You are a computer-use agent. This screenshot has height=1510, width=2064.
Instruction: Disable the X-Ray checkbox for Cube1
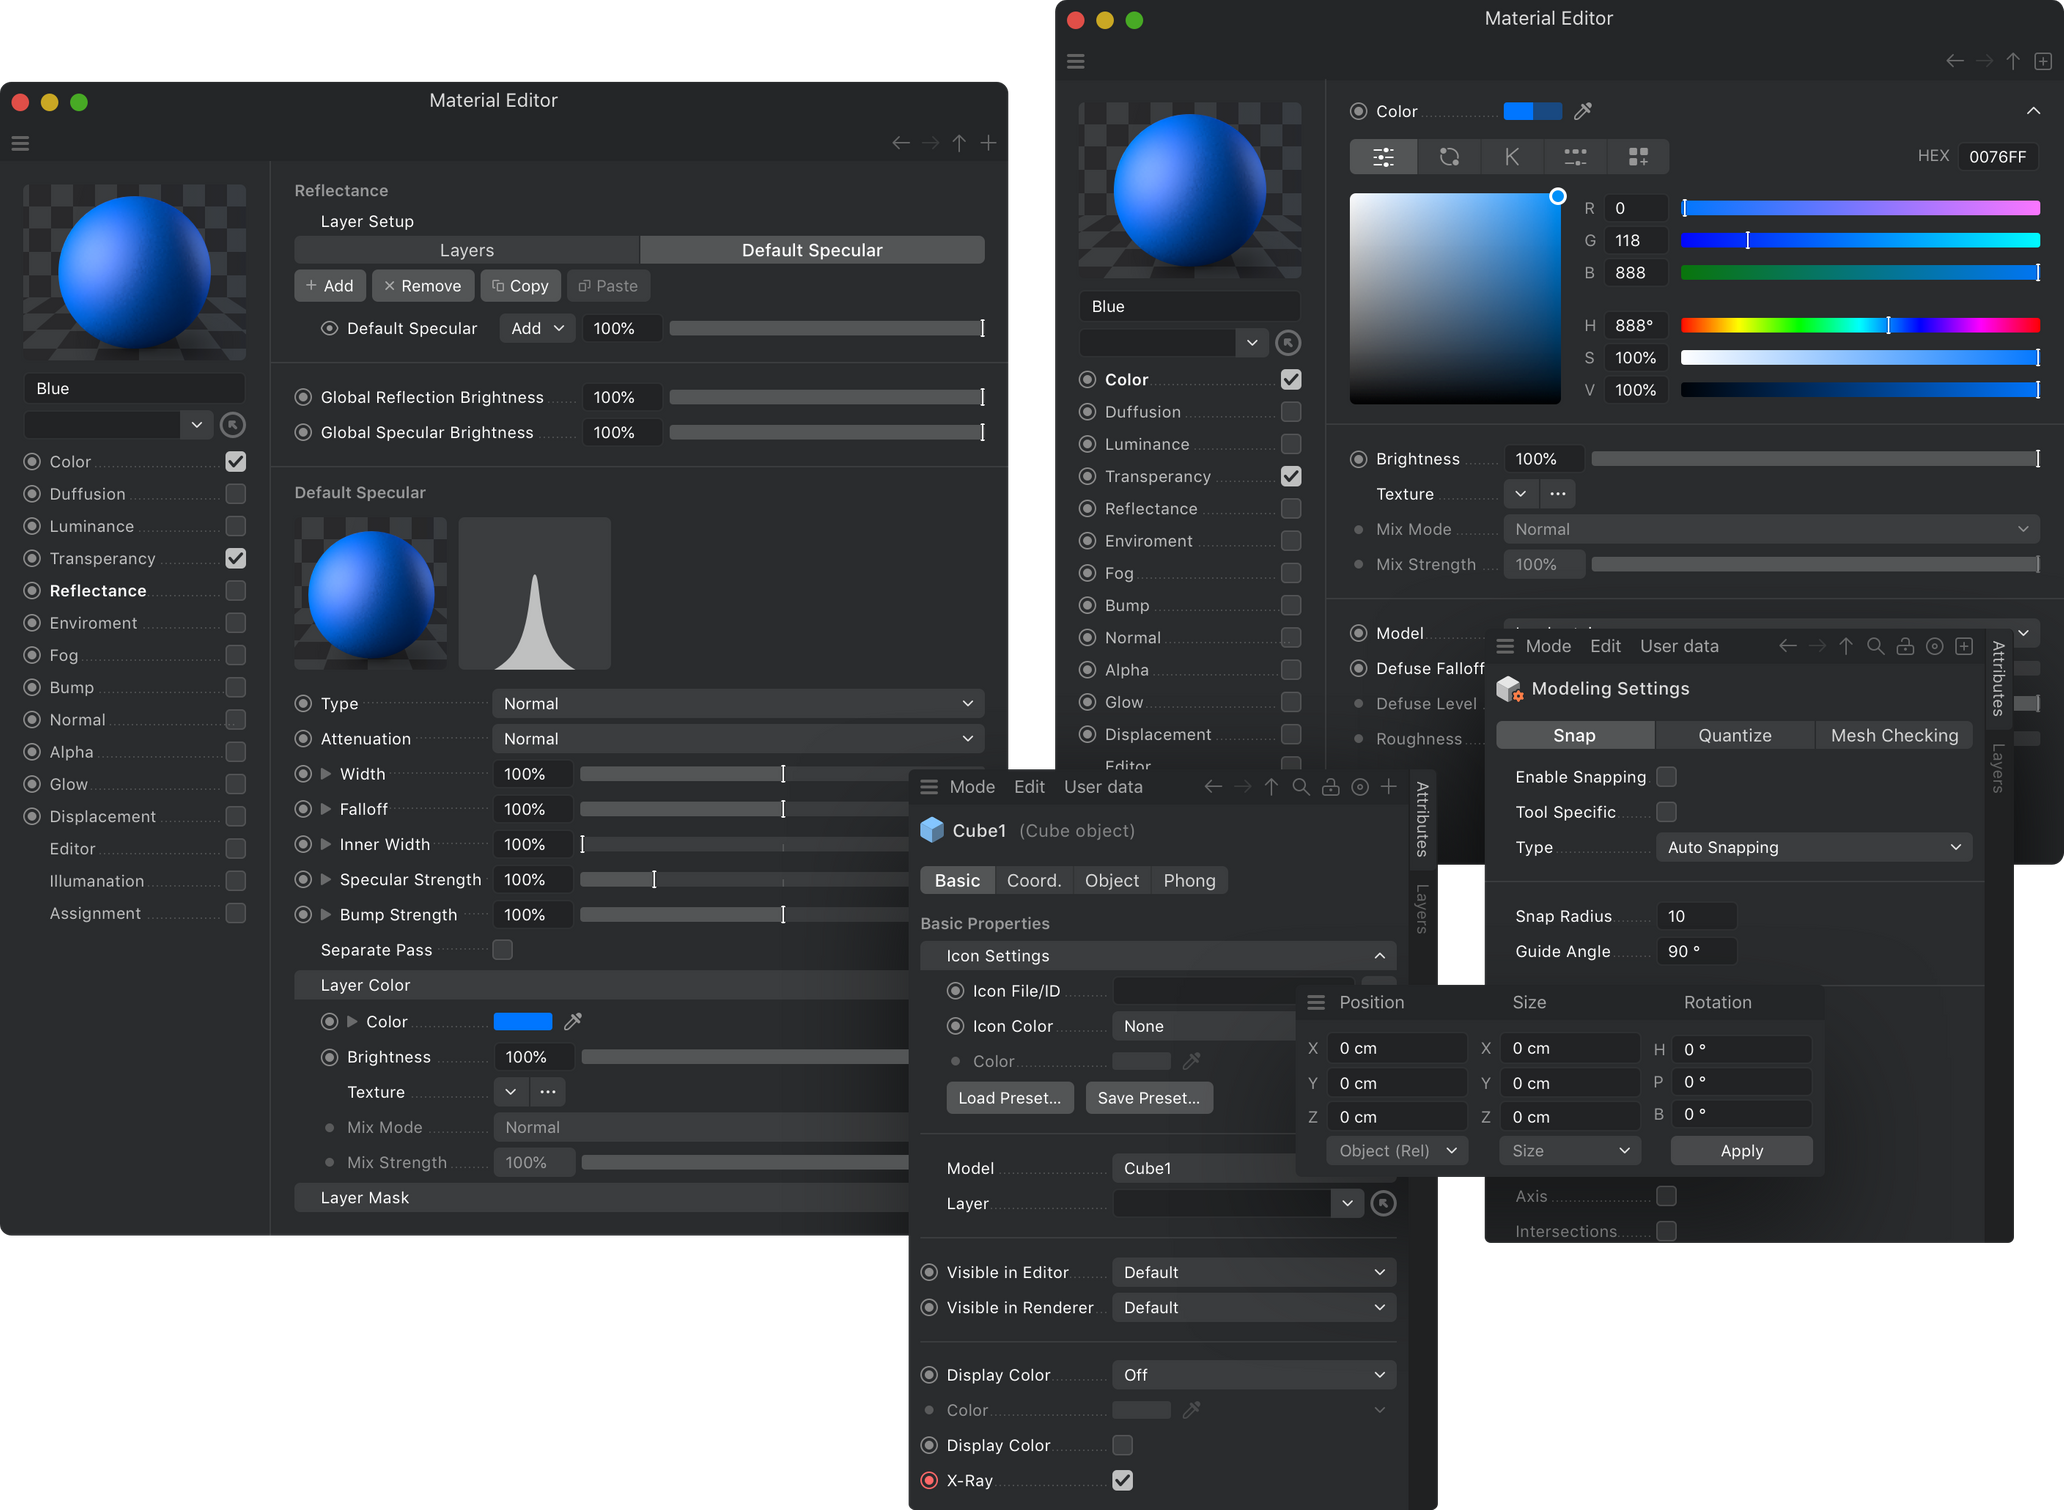coord(1122,1480)
